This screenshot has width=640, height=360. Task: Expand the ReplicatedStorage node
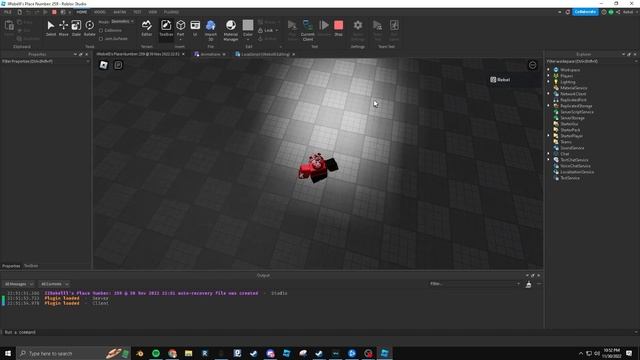[549, 106]
